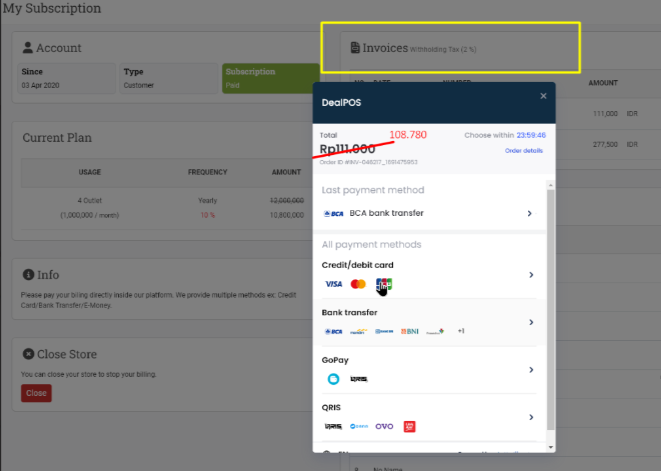This screenshot has height=471, width=661.
Task: Expand QRIS payment chevron
Action: tap(531, 417)
